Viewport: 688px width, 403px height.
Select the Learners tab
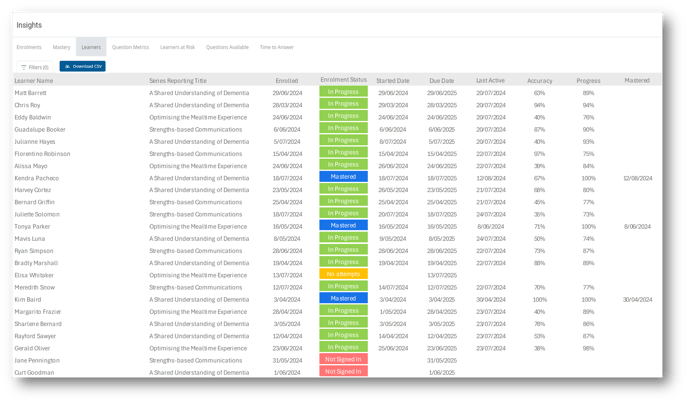pyautogui.click(x=91, y=47)
